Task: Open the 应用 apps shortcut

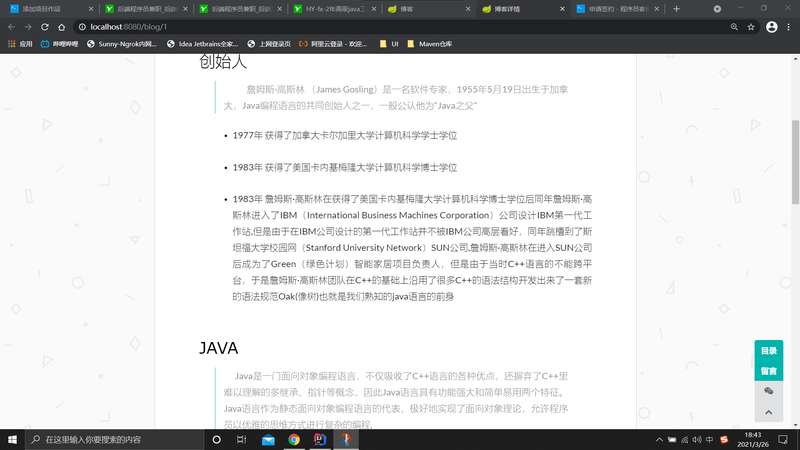Action: (x=20, y=44)
